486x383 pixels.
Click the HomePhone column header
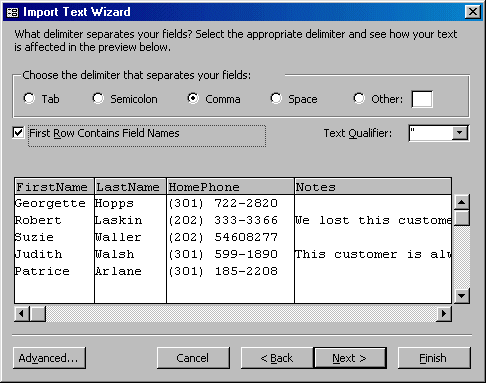tap(230, 187)
